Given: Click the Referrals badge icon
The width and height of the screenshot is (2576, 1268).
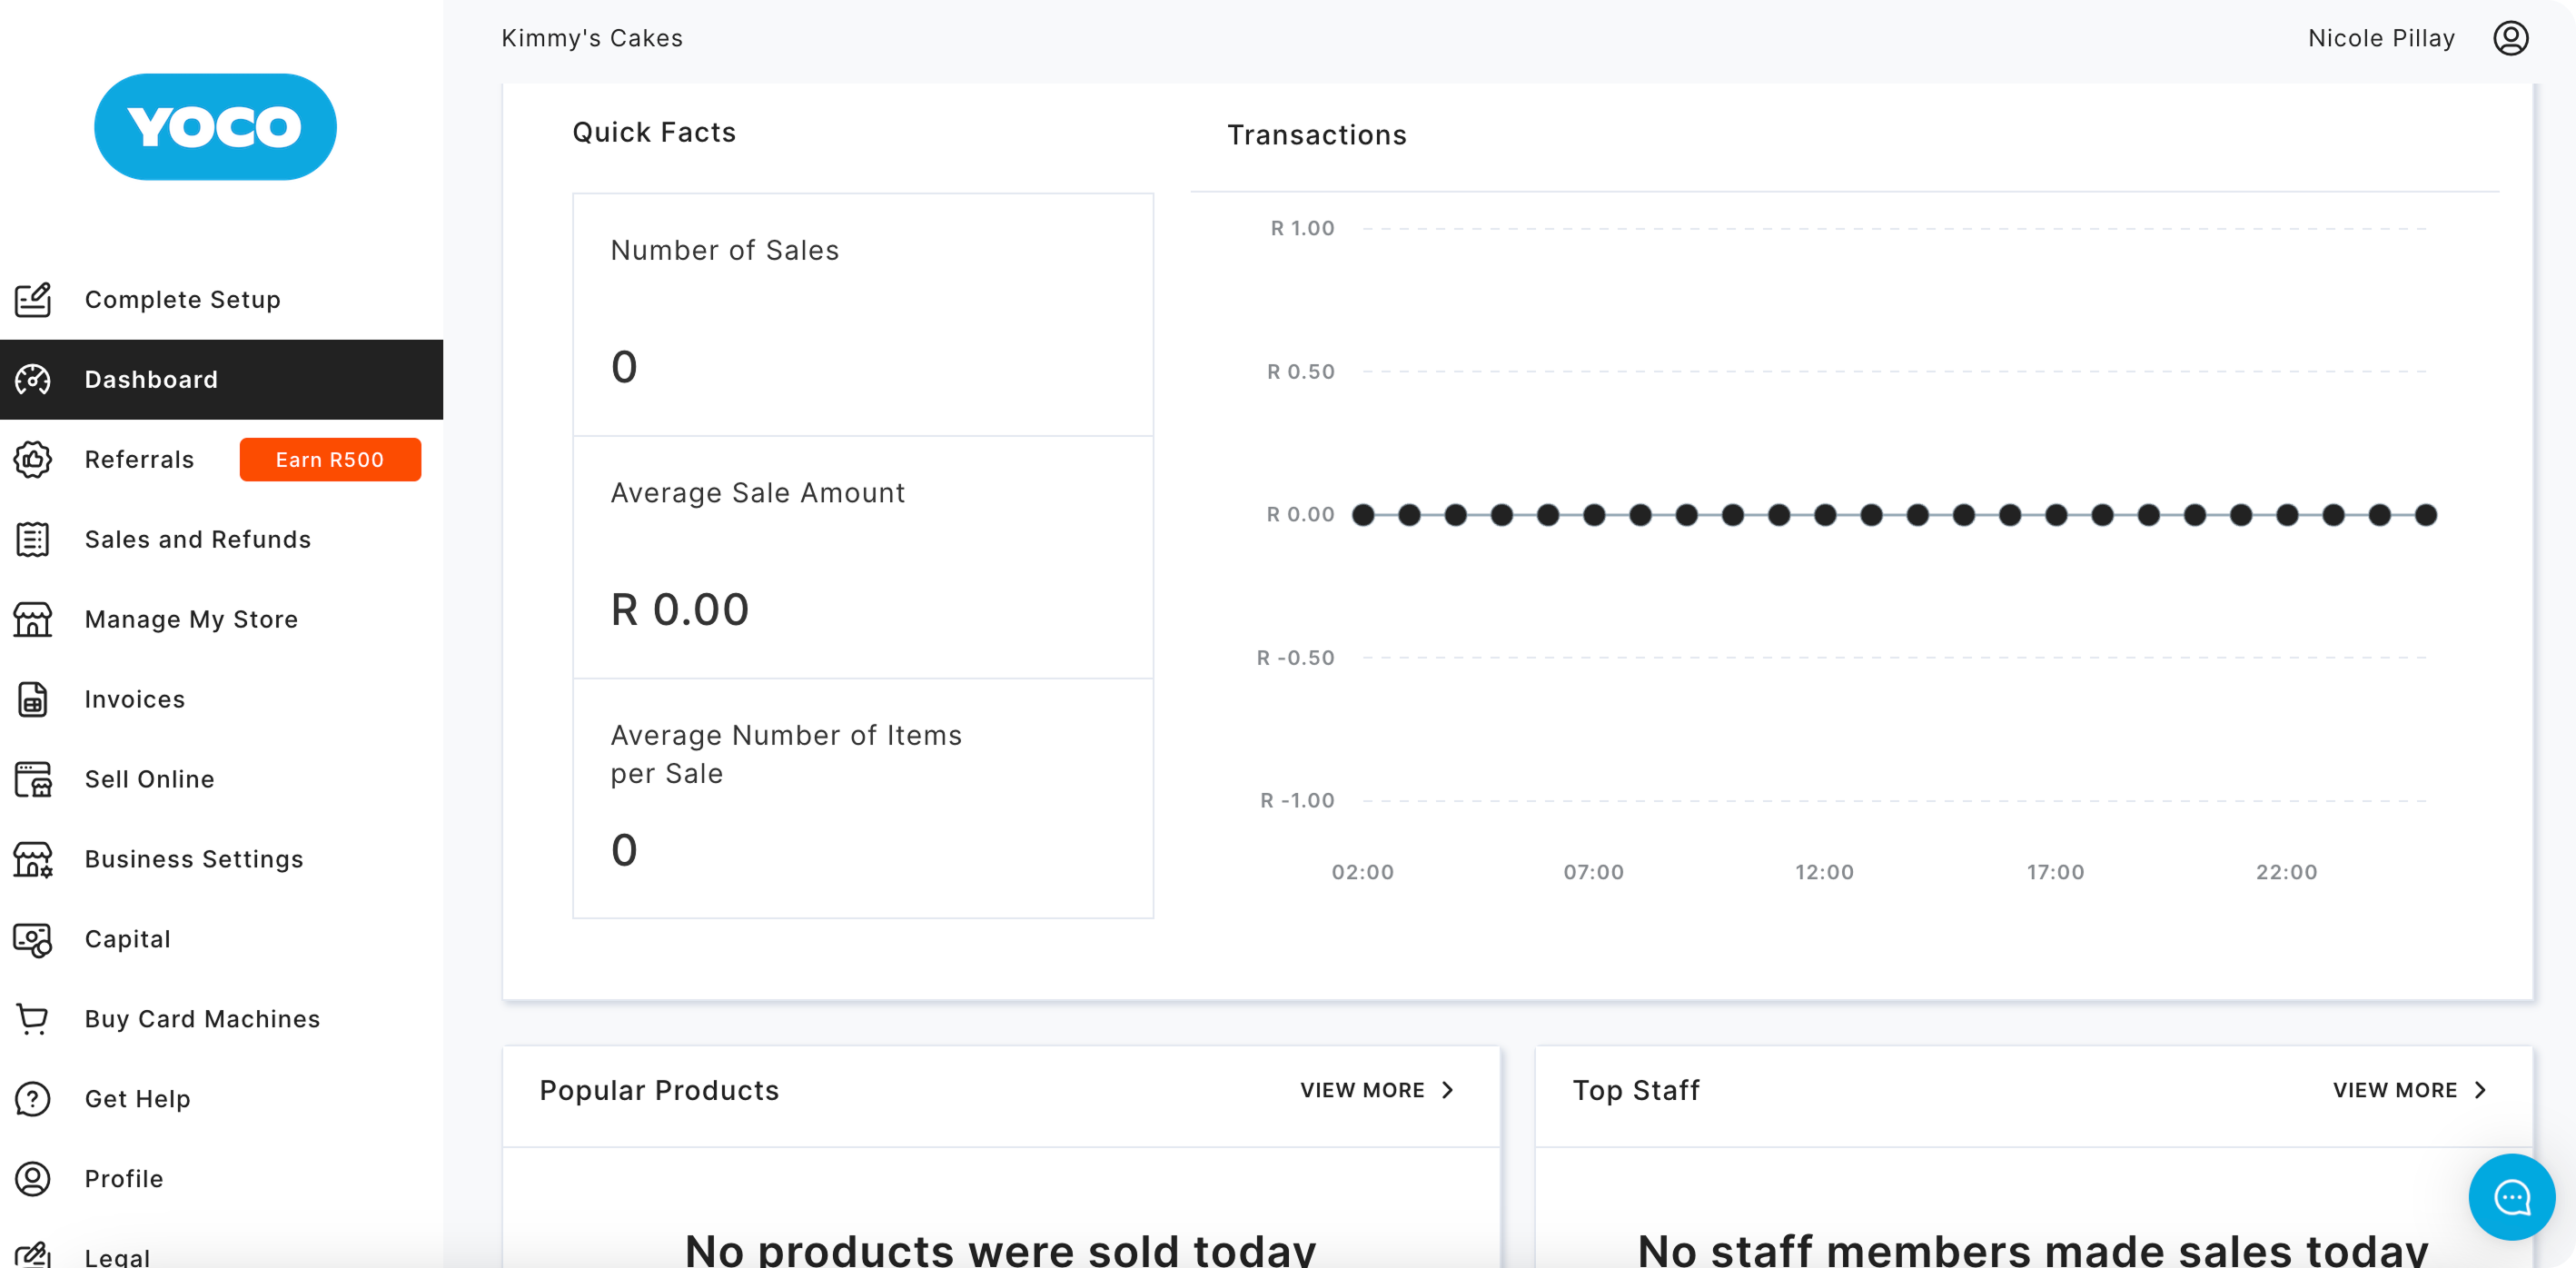Looking at the screenshot, I should point(33,459).
